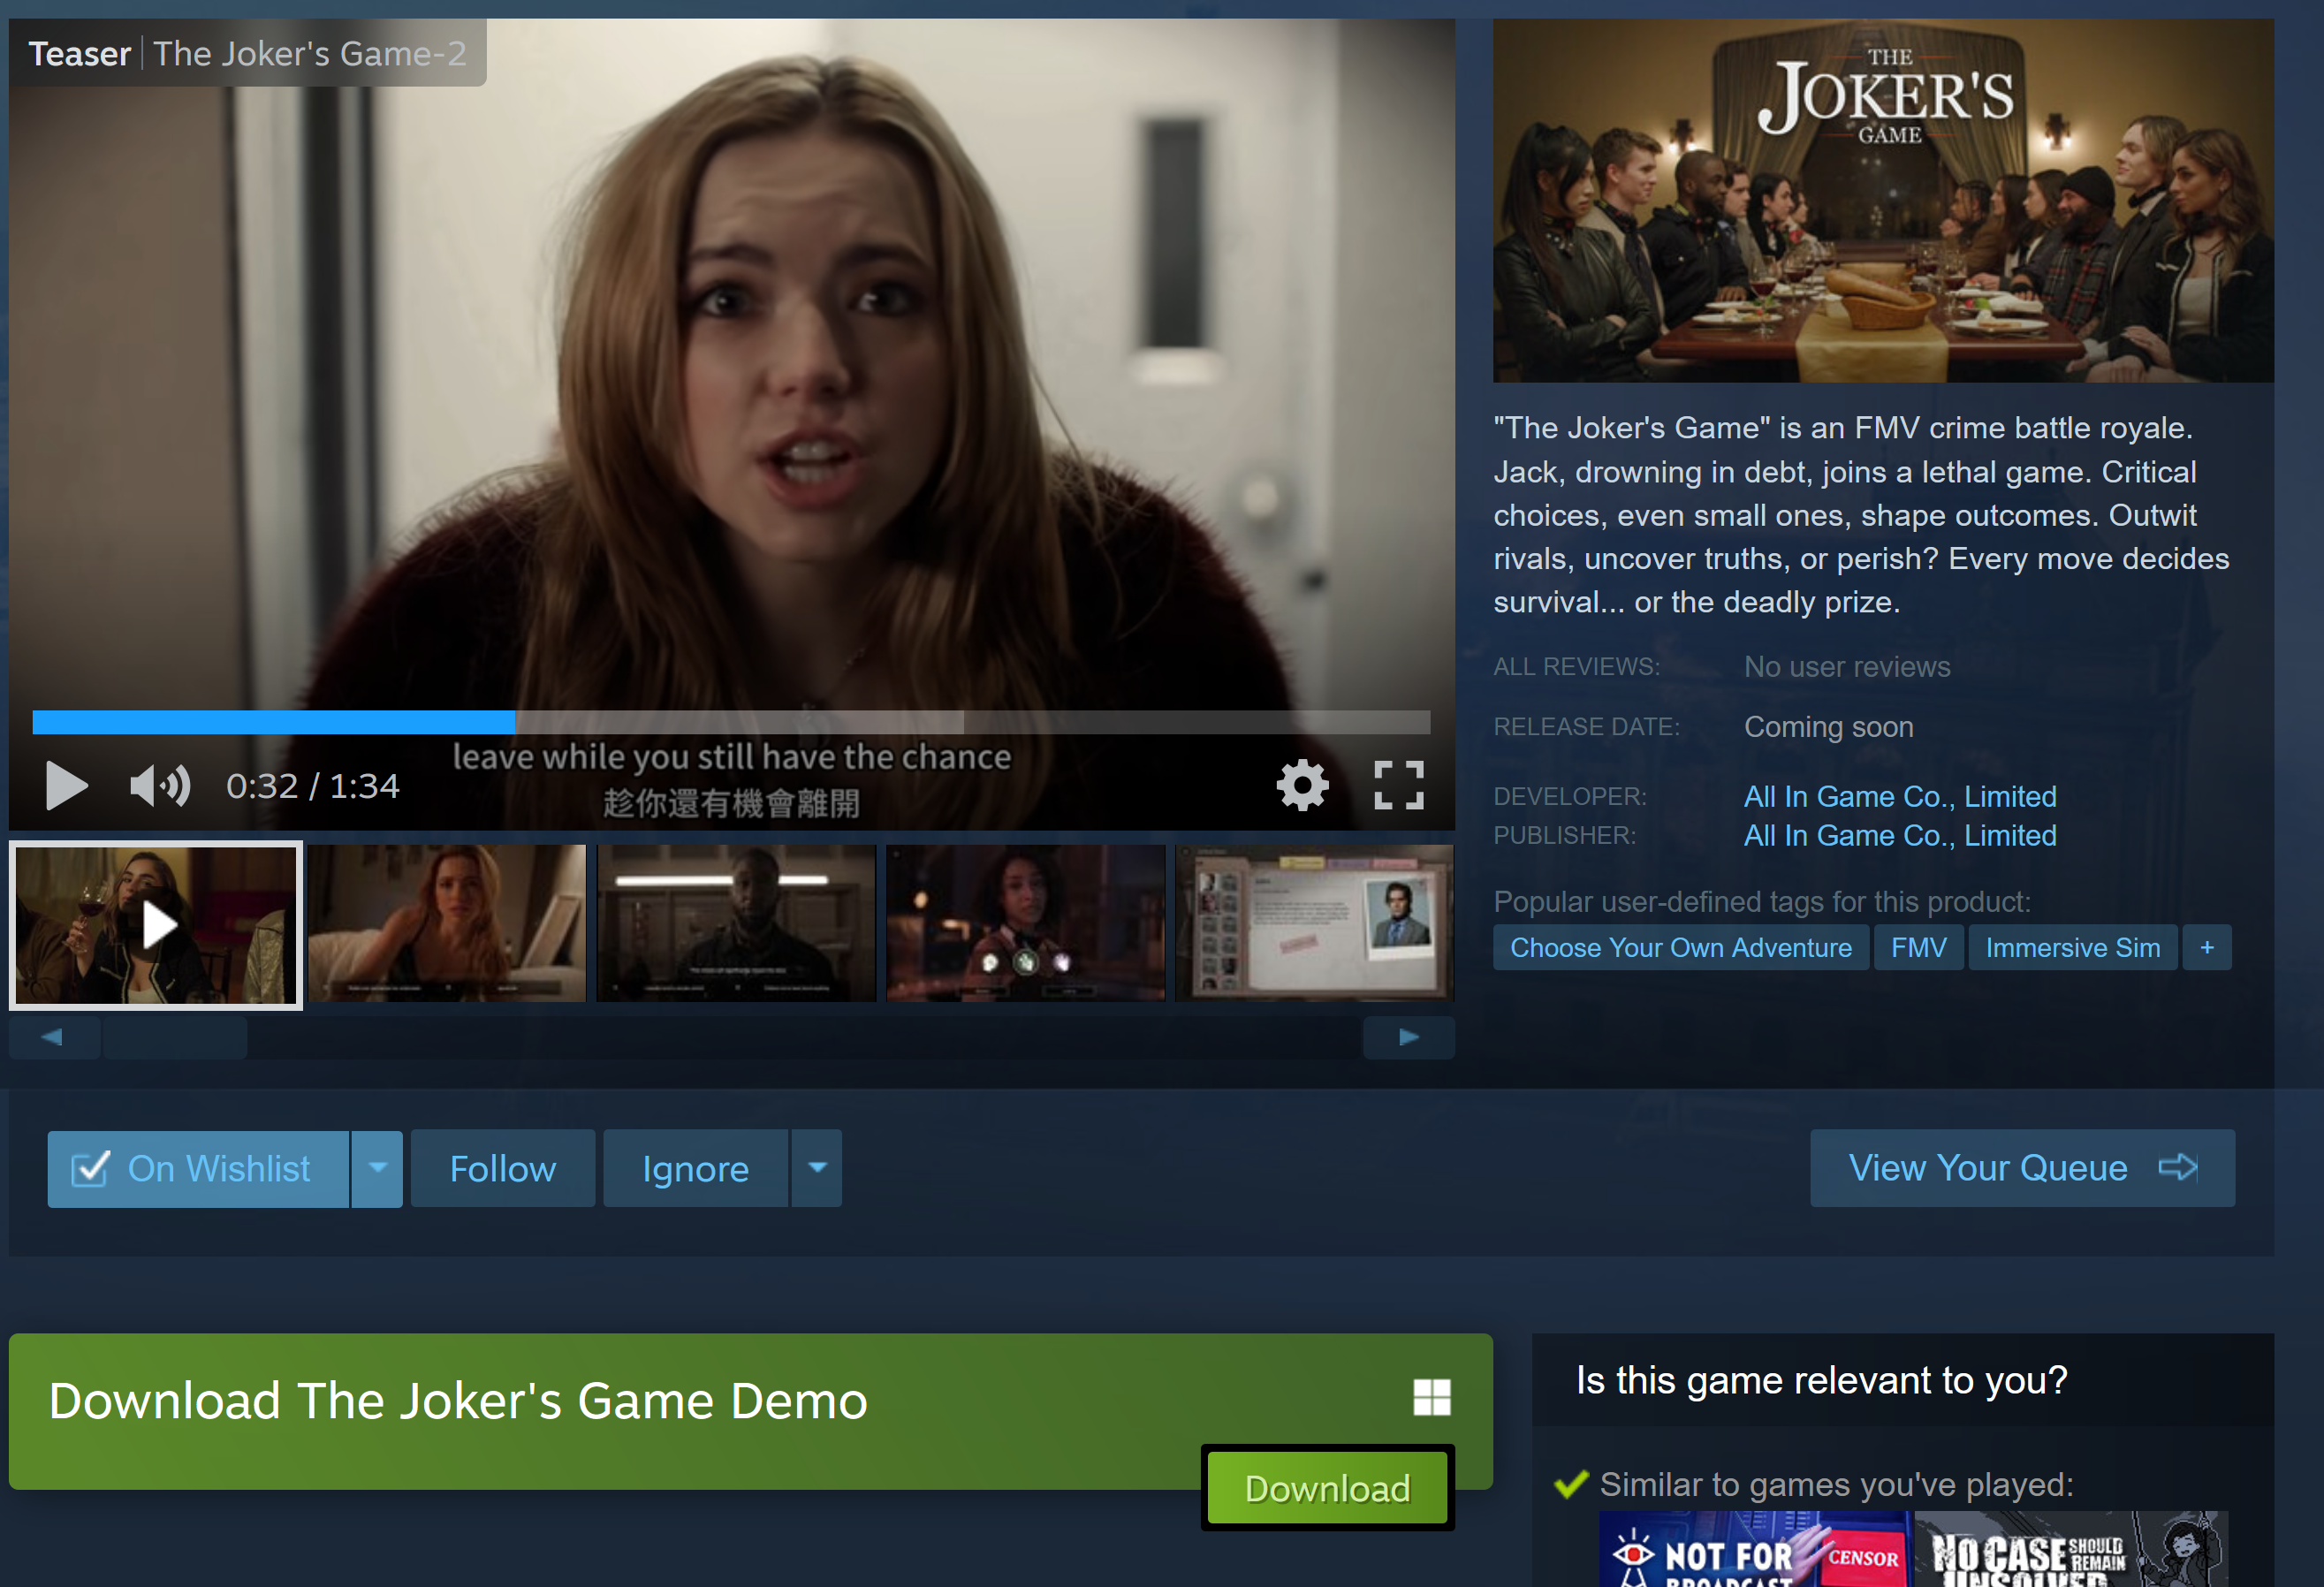Image resolution: width=2324 pixels, height=1587 pixels.
Task: Click 'Similar to games you've played' line
Action: [1836, 1485]
